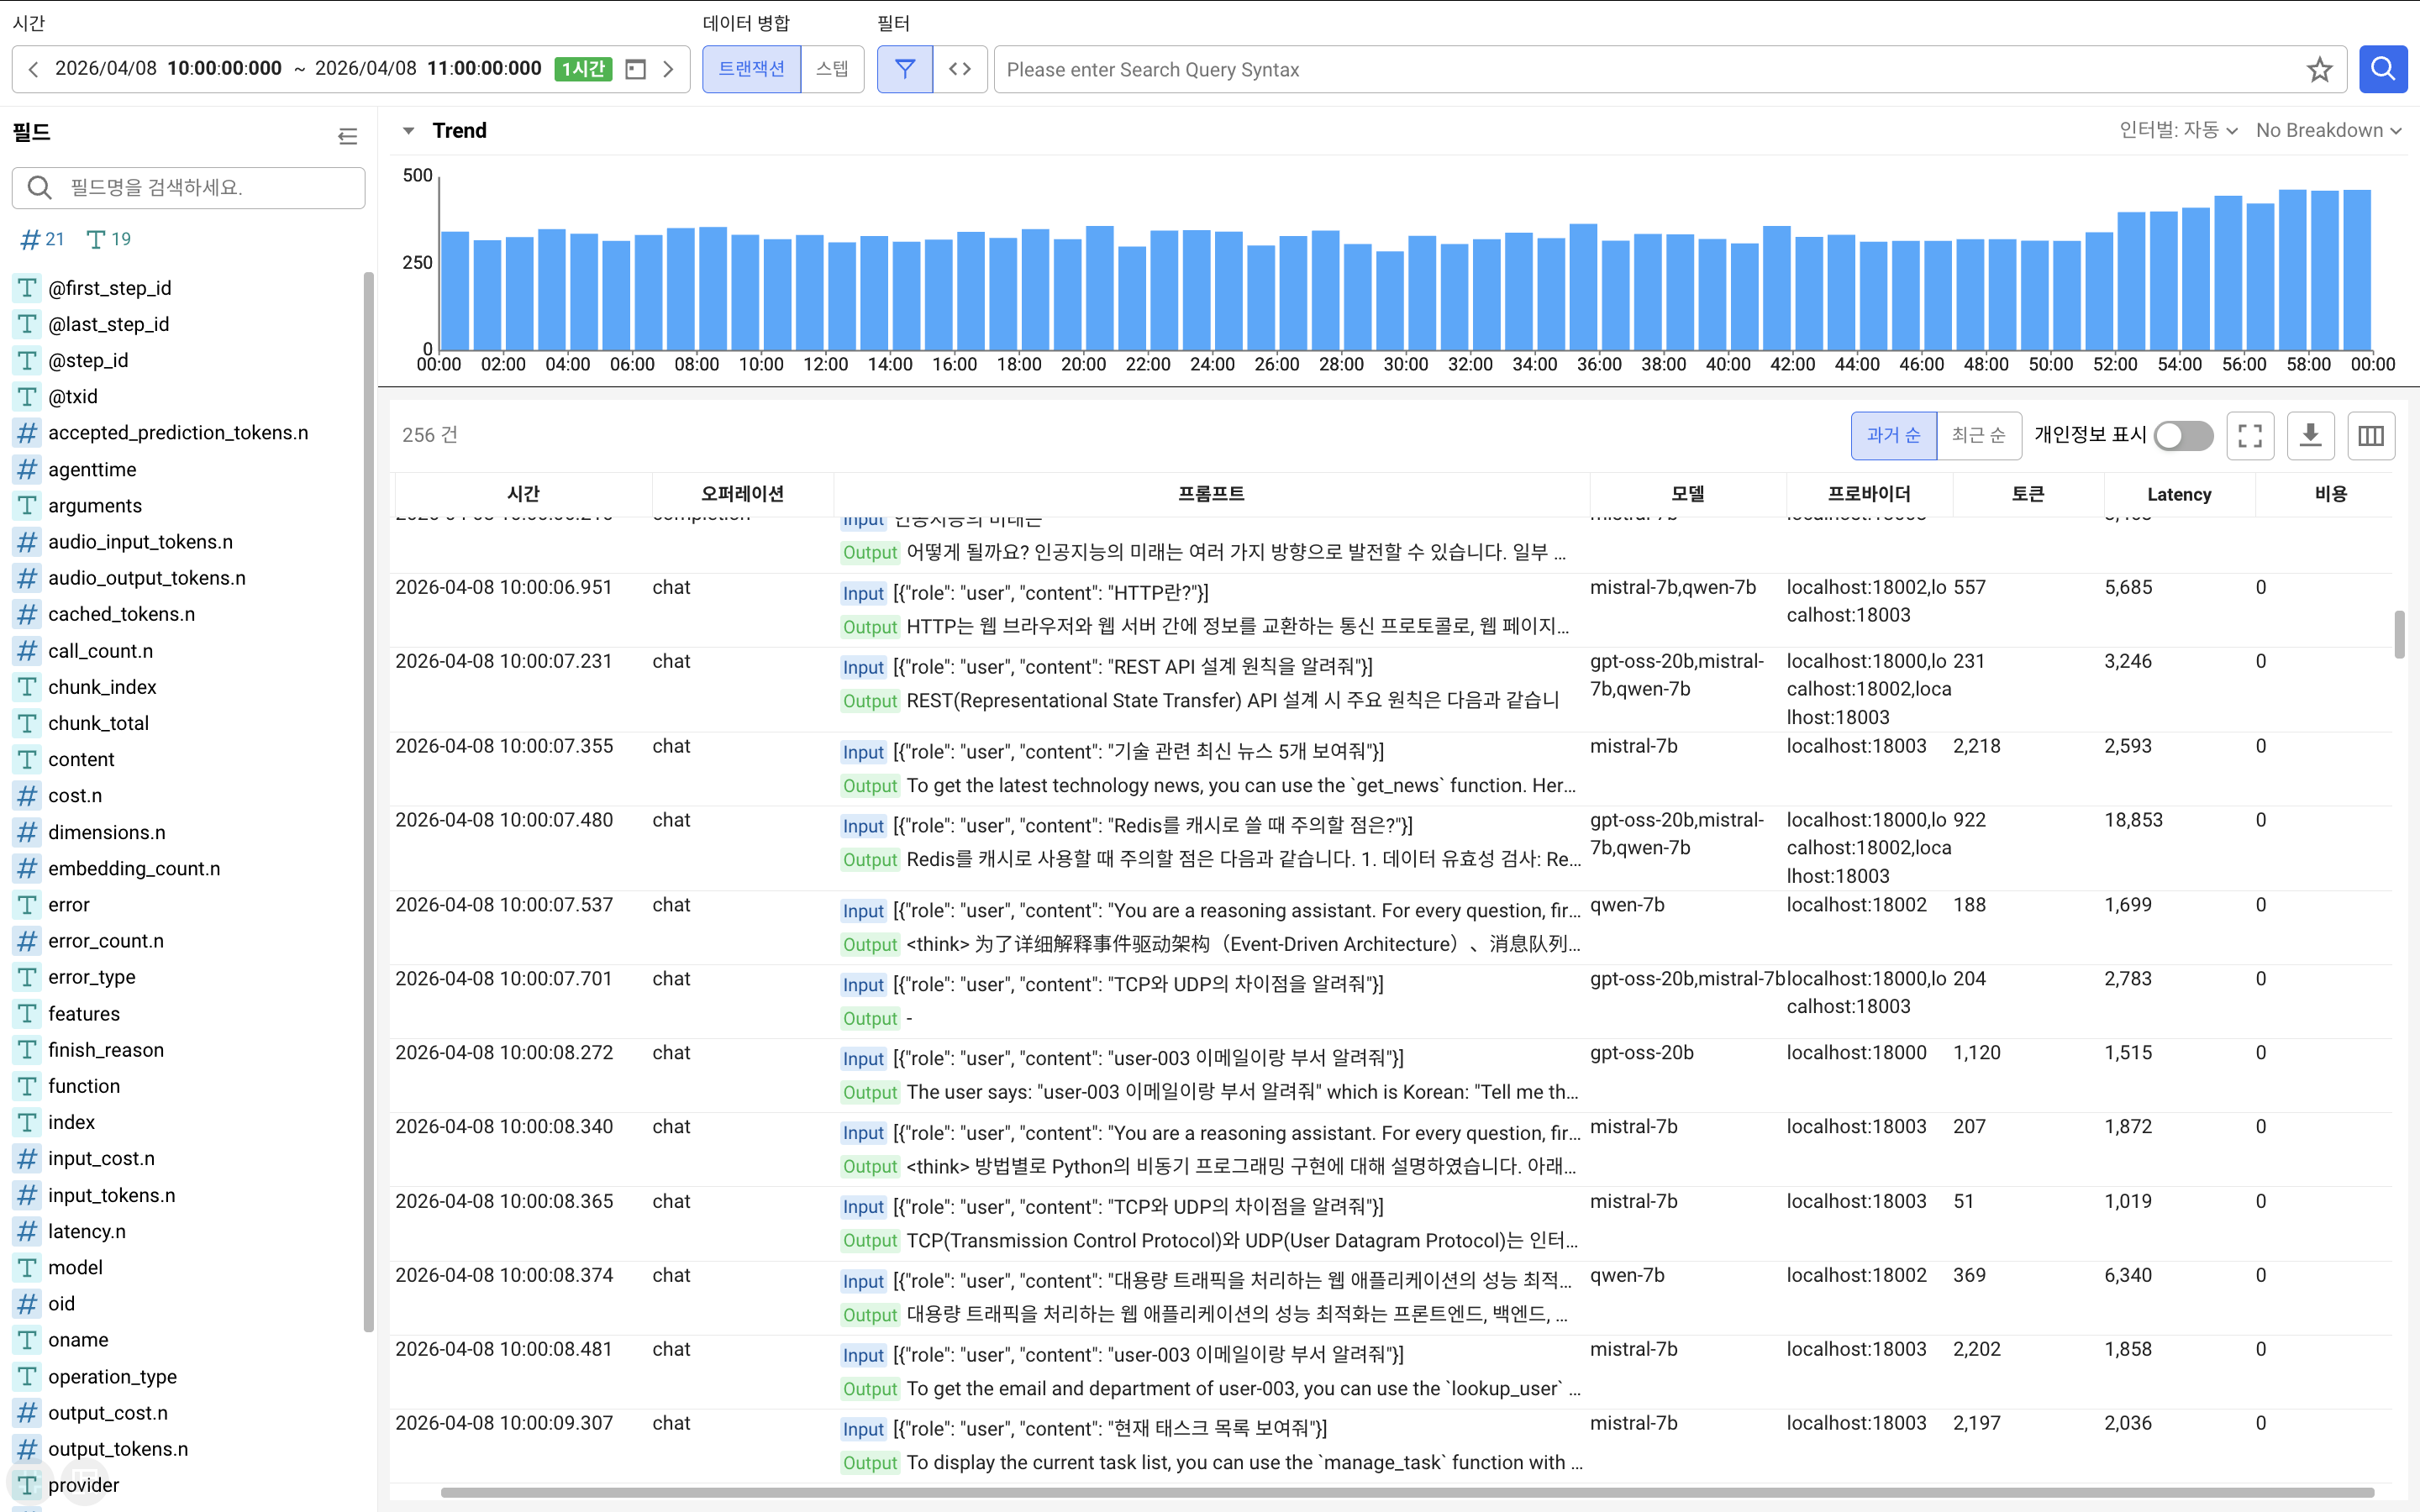The width and height of the screenshot is (2420, 1512).
Task: Click the finish_reason text field icon
Action: [x=27, y=1050]
